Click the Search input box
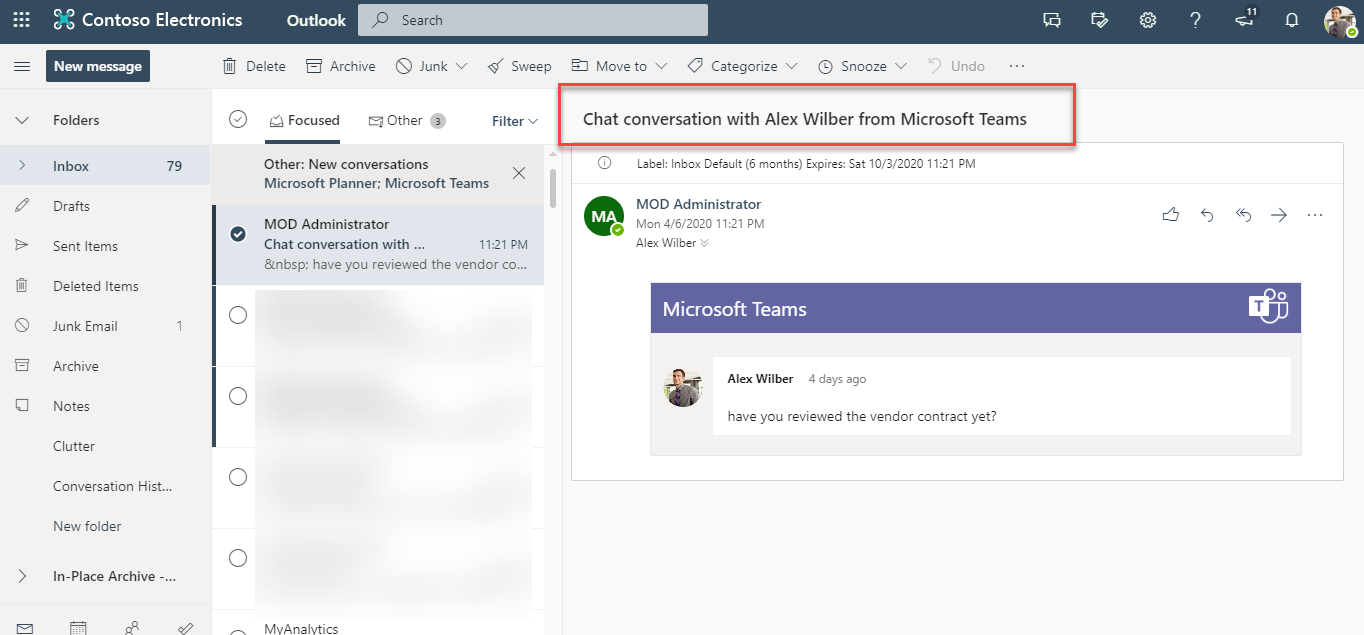 pyautogui.click(x=540, y=20)
